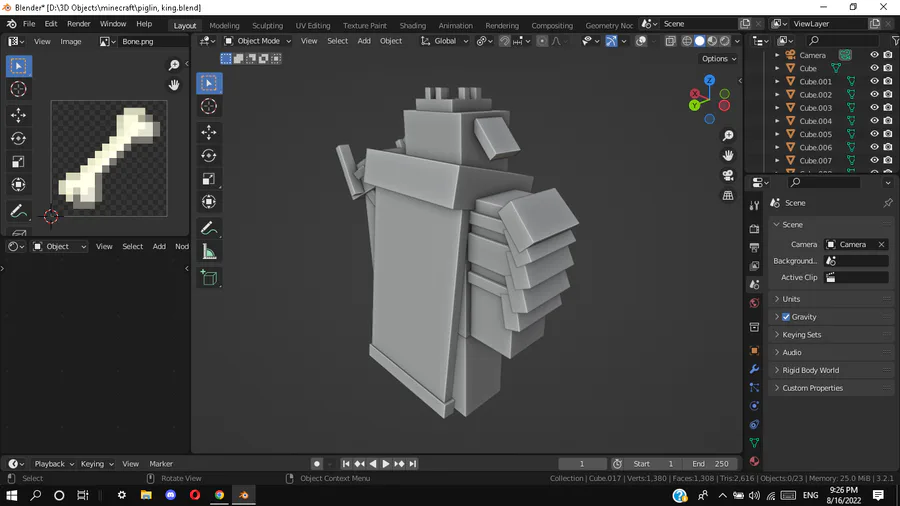The image size is (900, 506).
Task: Click the image editor zoom icon
Action: point(174,65)
